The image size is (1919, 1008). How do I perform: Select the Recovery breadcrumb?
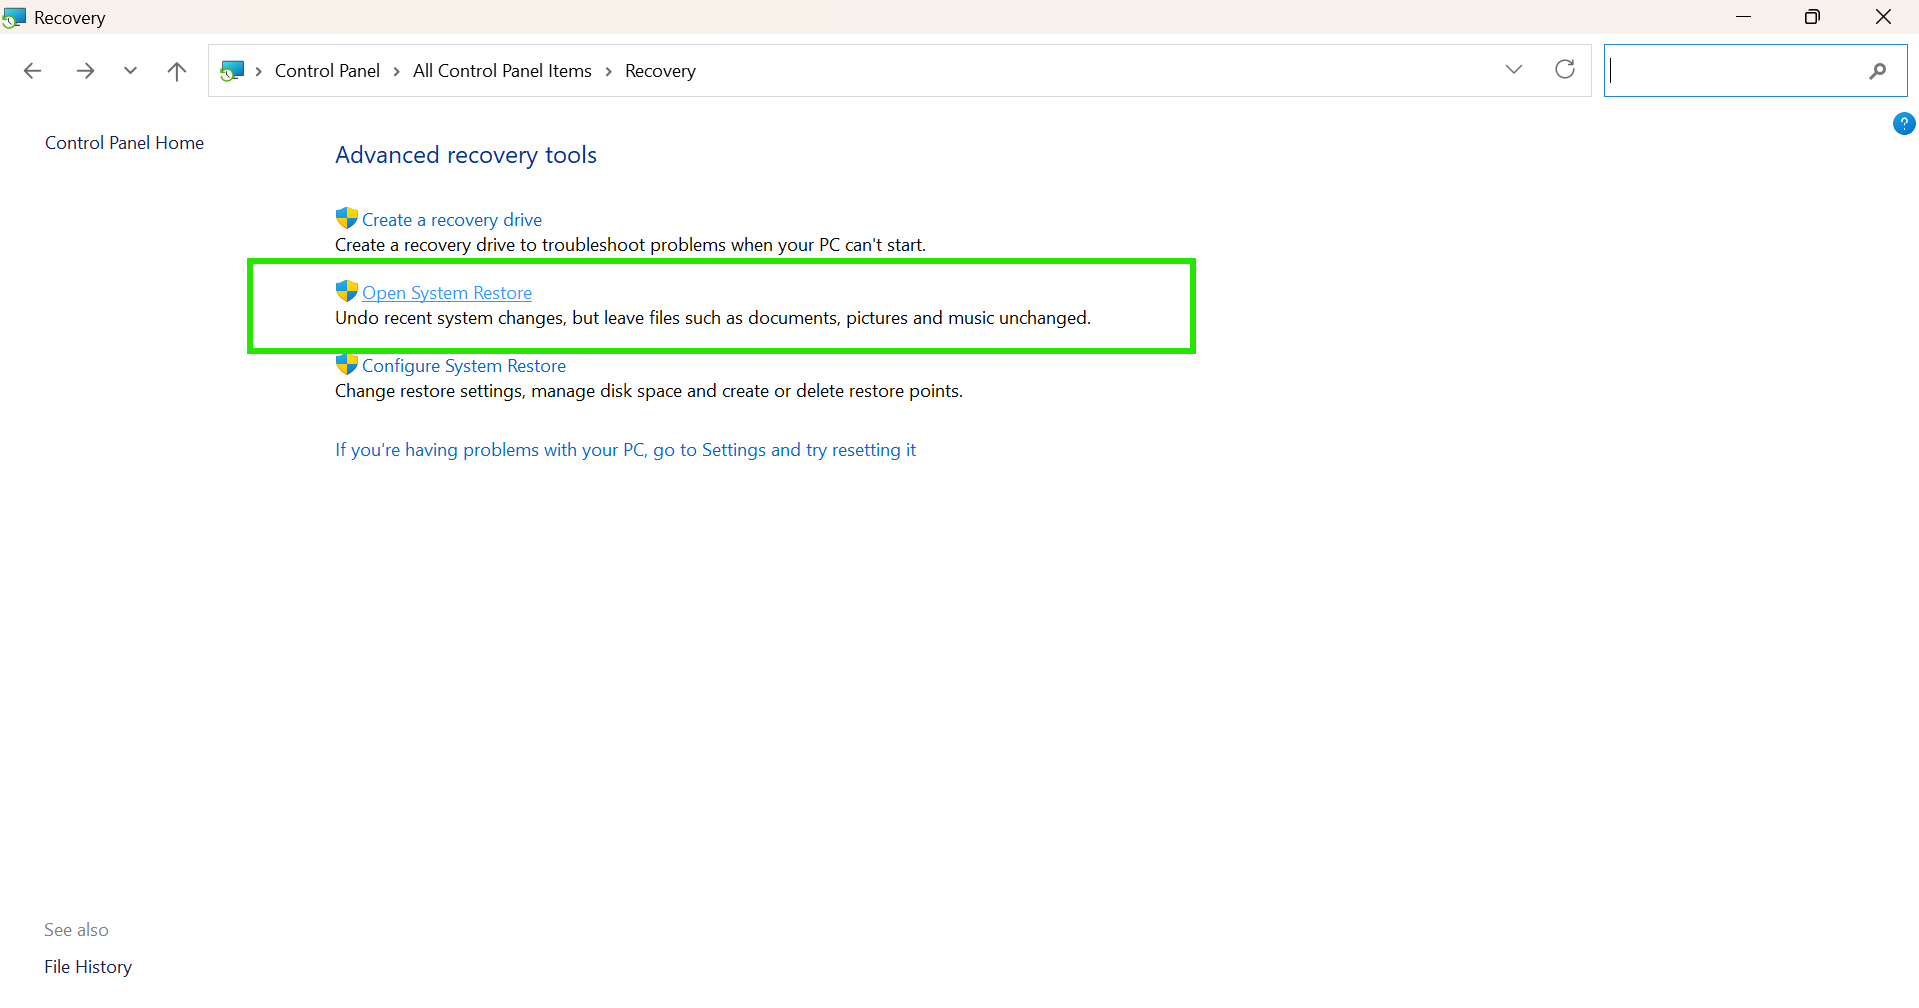click(x=660, y=71)
